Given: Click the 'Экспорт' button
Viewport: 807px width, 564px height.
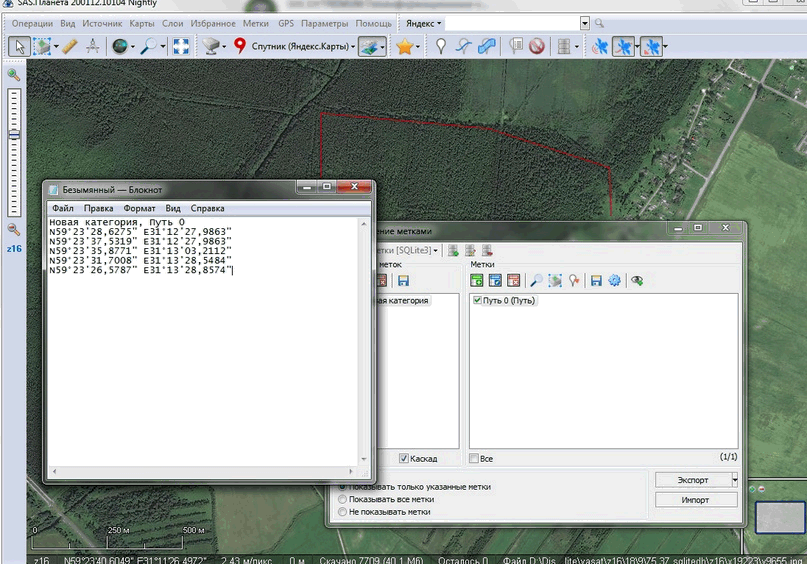Looking at the screenshot, I should (692, 480).
